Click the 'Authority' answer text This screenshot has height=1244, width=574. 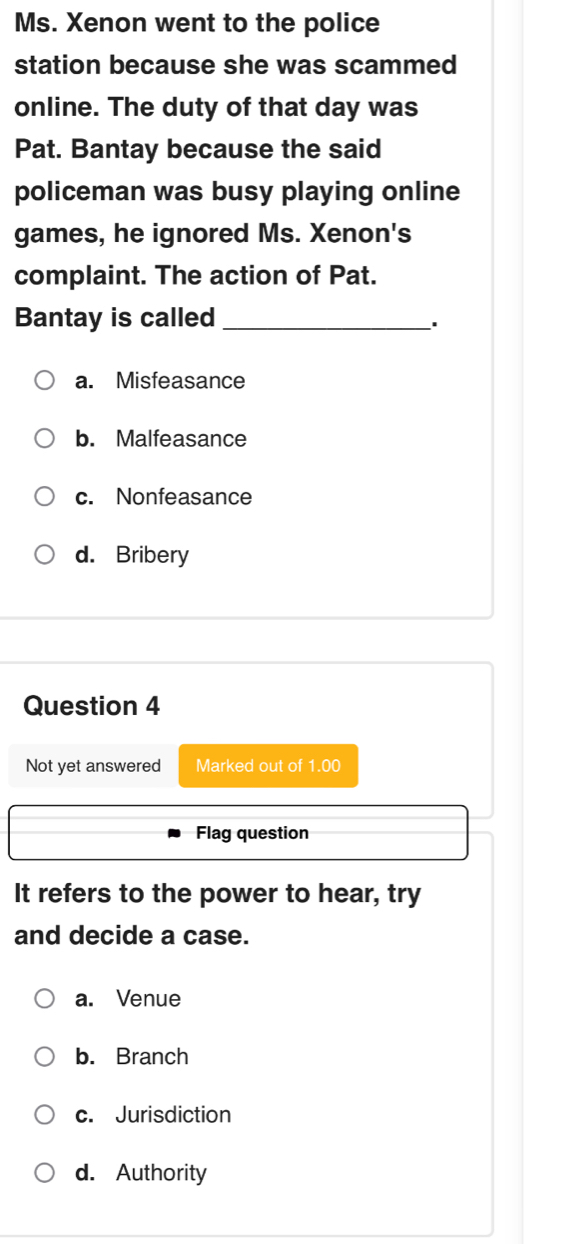162,1172
